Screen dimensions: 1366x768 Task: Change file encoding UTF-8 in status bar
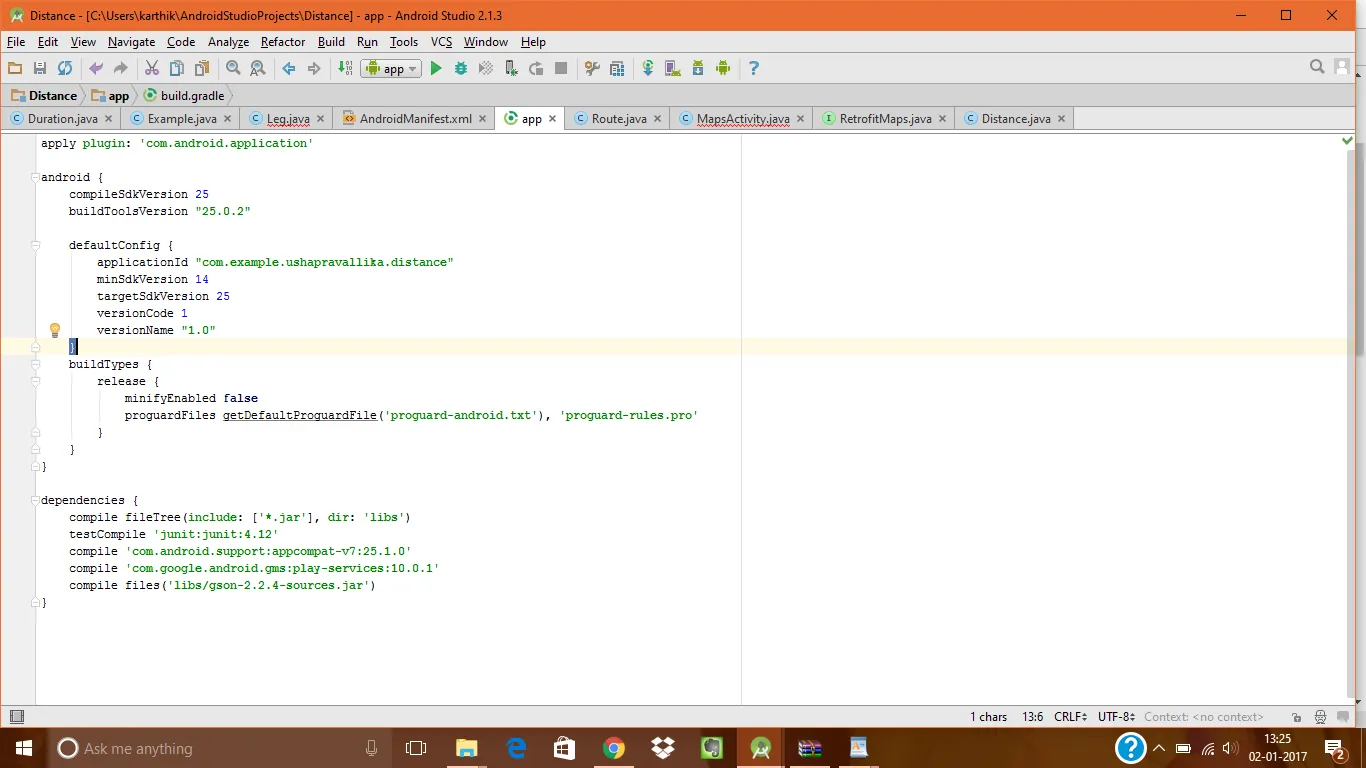(1116, 717)
